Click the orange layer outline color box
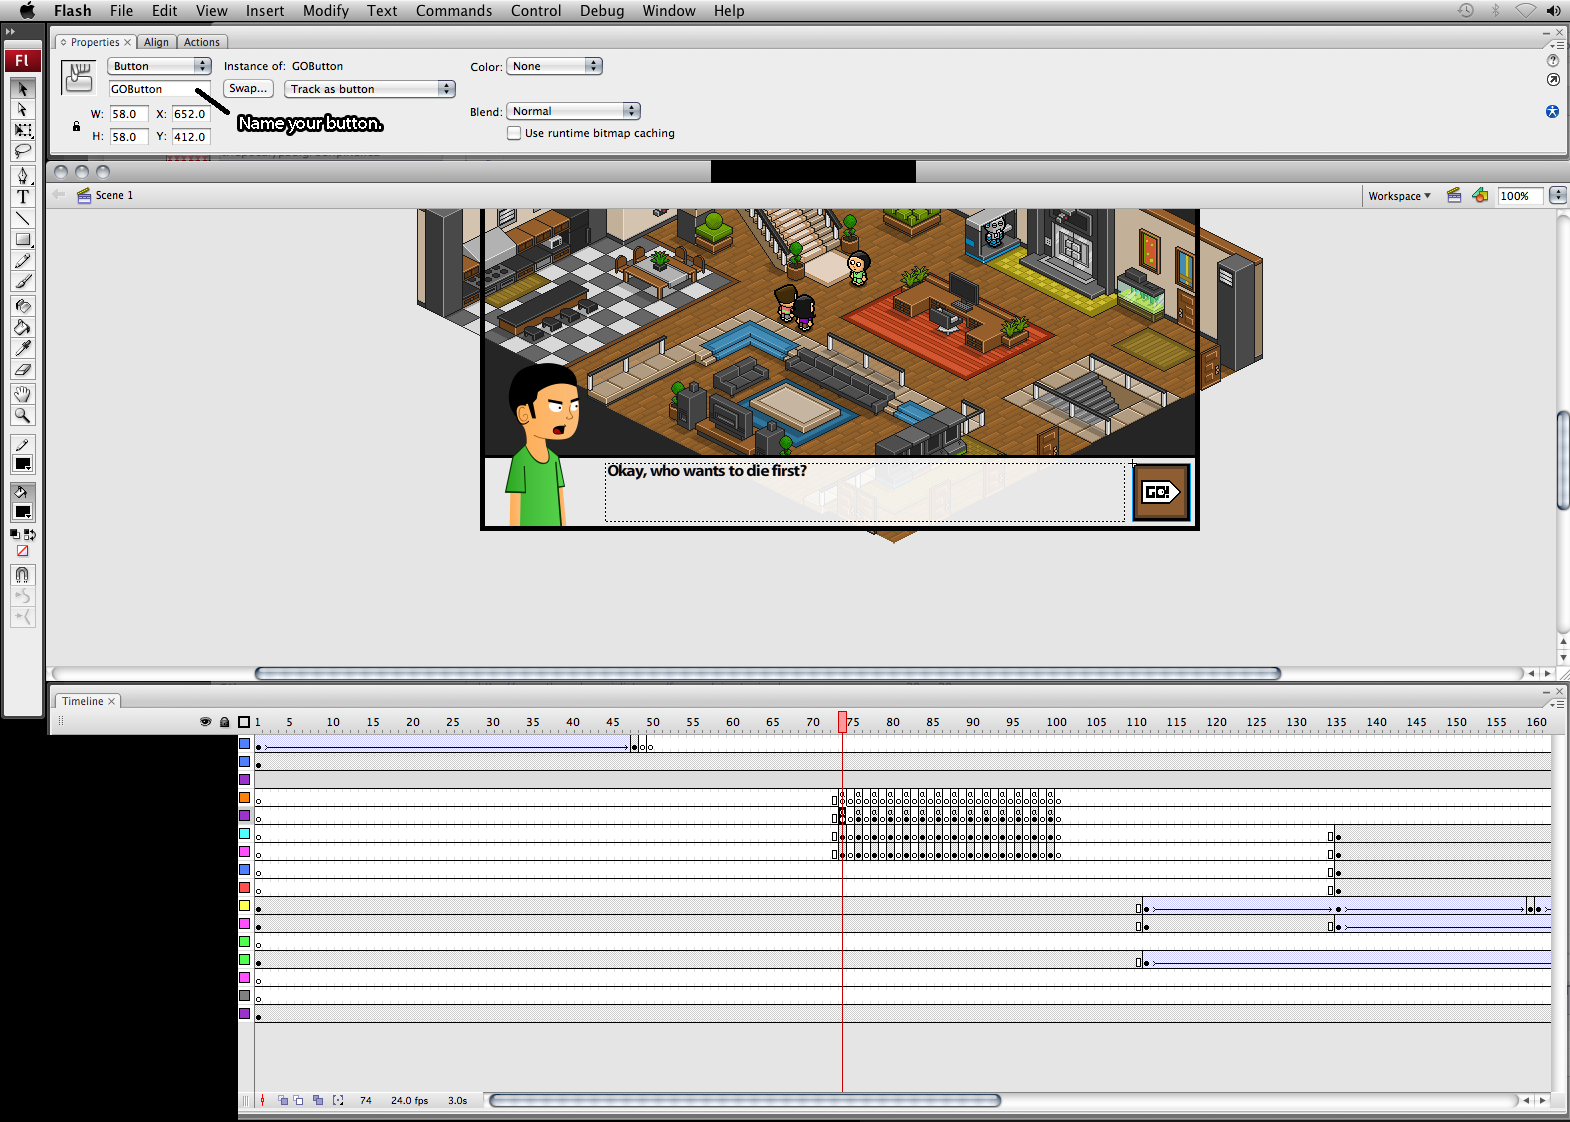1570x1122 pixels. [x=244, y=798]
